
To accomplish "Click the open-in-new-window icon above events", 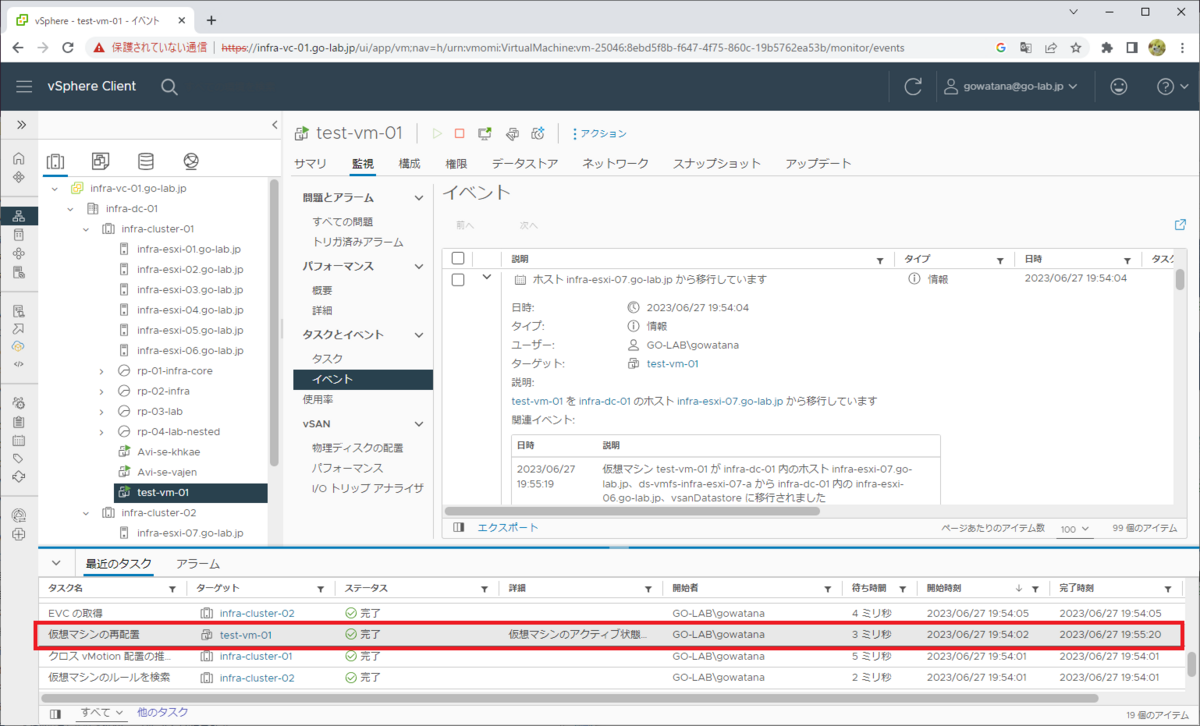I will point(1180,225).
